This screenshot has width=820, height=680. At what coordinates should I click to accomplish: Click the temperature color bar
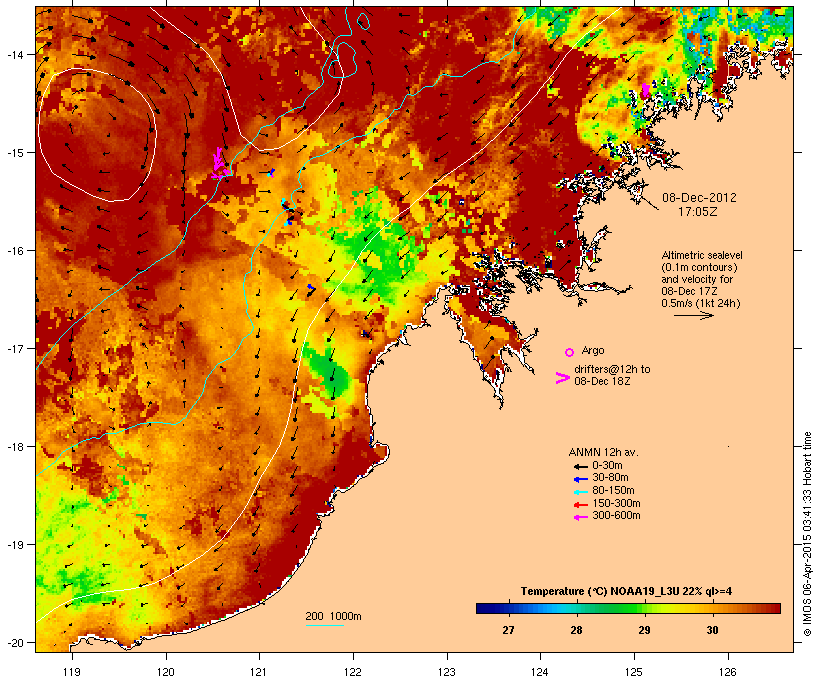pyautogui.click(x=628, y=608)
